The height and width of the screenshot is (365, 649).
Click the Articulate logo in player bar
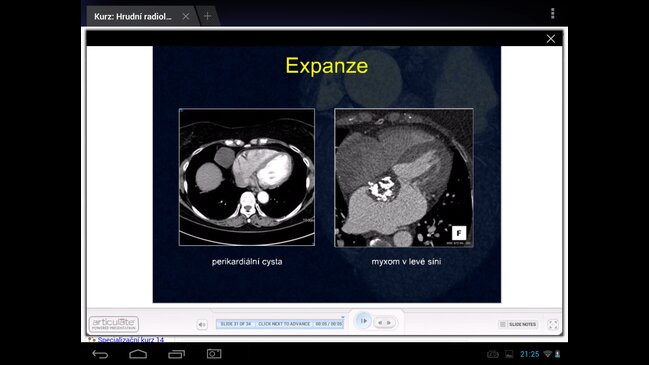tap(114, 324)
